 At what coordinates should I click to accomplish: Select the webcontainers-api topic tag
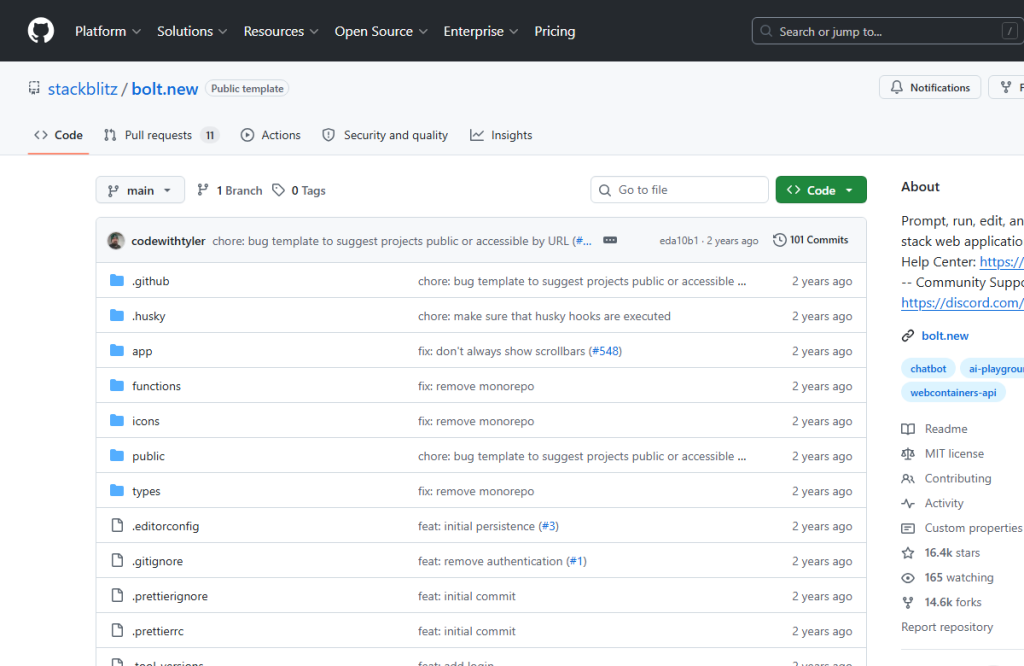953,392
